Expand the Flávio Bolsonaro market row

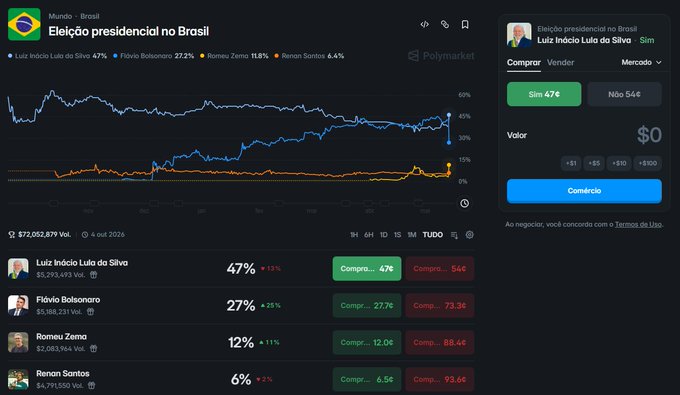pyautogui.click(x=241, y=305)
